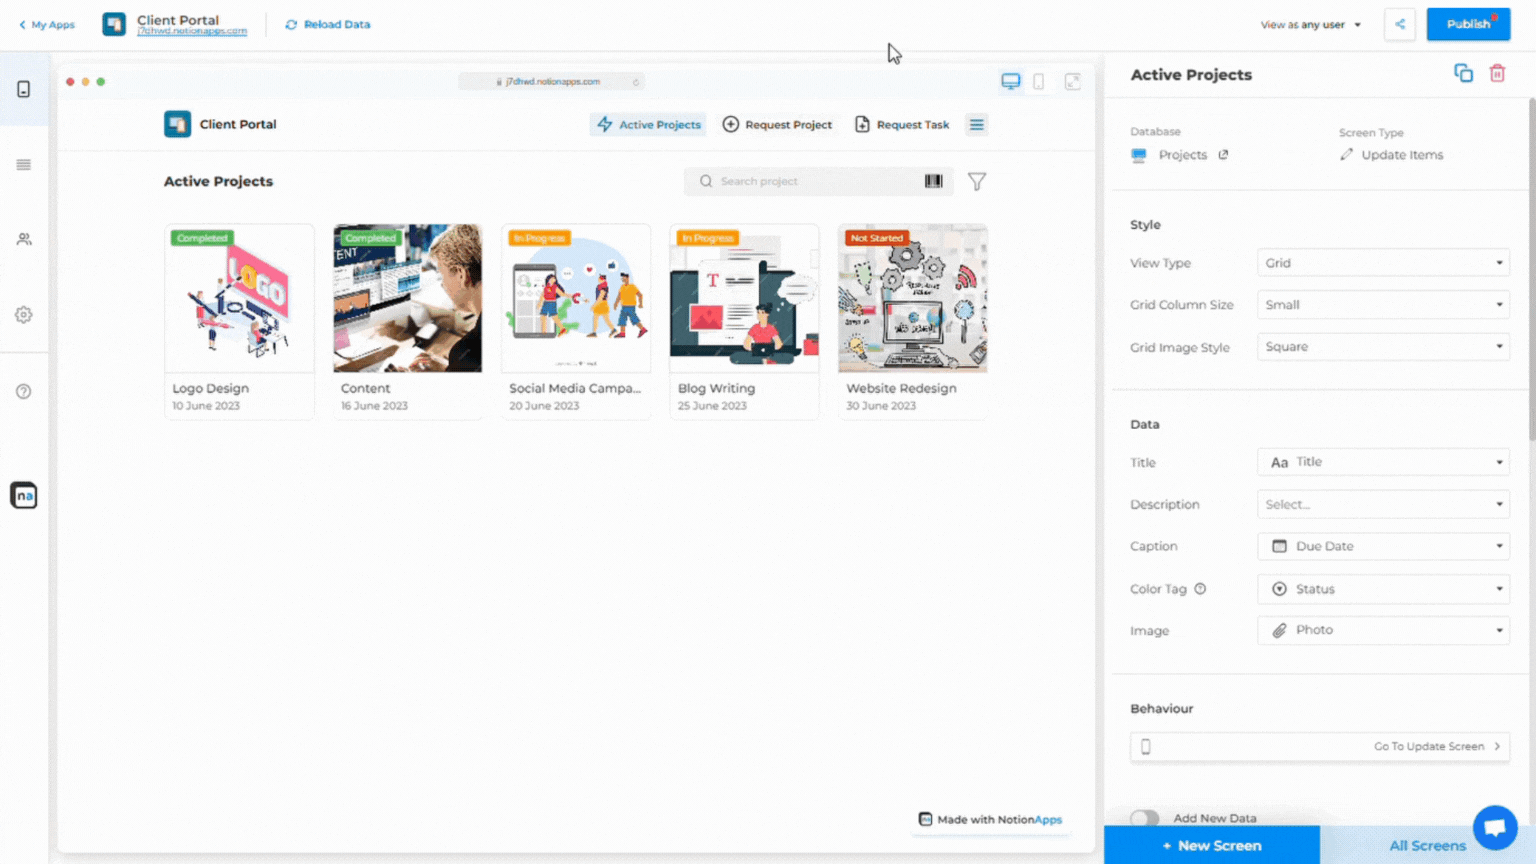Click the New Screen button
Screen dimensions: 1536x864
point(1212,846)
